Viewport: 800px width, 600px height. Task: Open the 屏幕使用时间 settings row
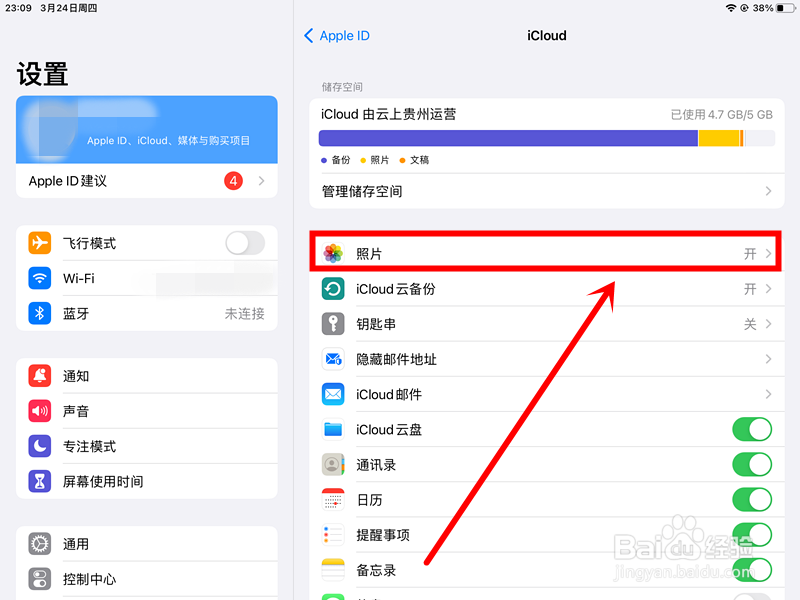[x=147, y=481]
